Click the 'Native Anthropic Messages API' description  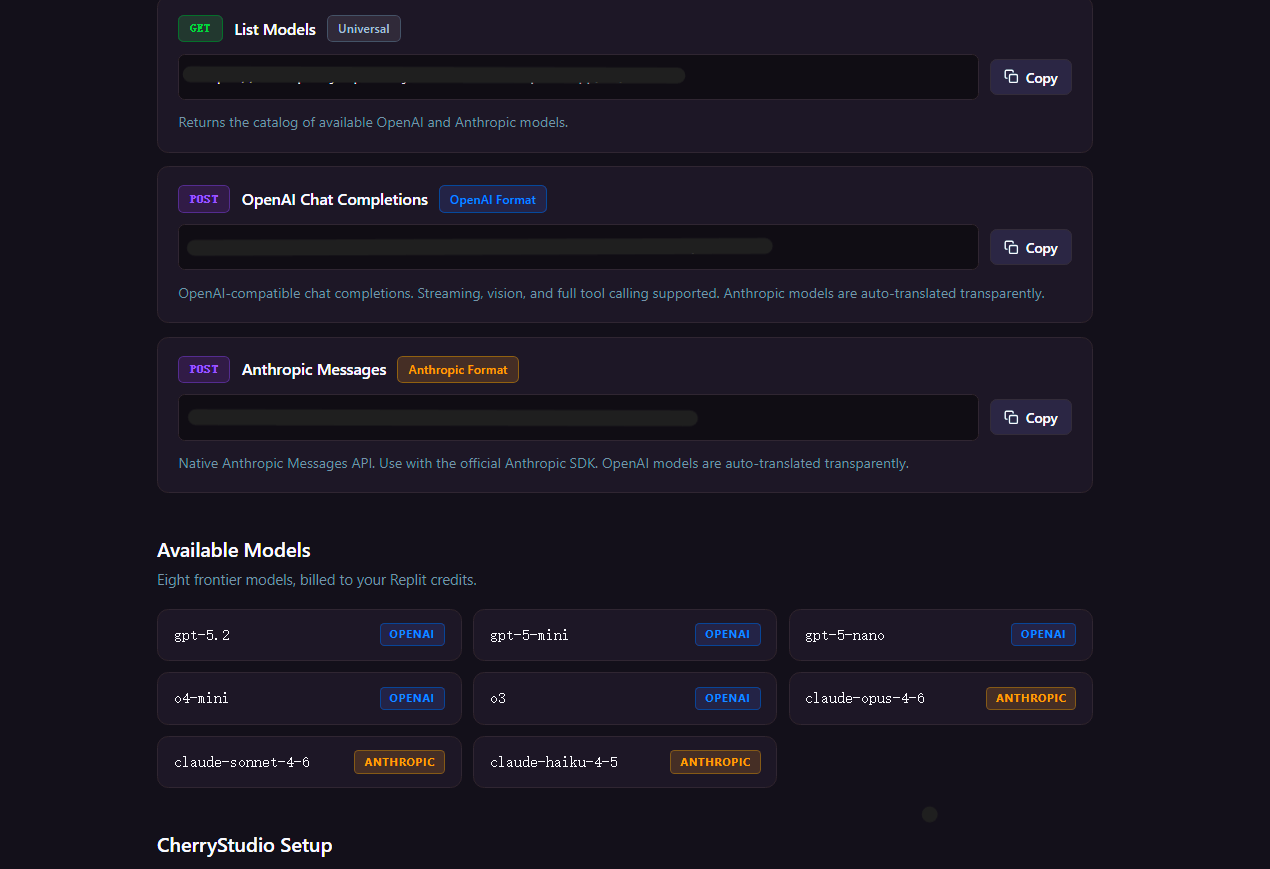click(543, 463)
